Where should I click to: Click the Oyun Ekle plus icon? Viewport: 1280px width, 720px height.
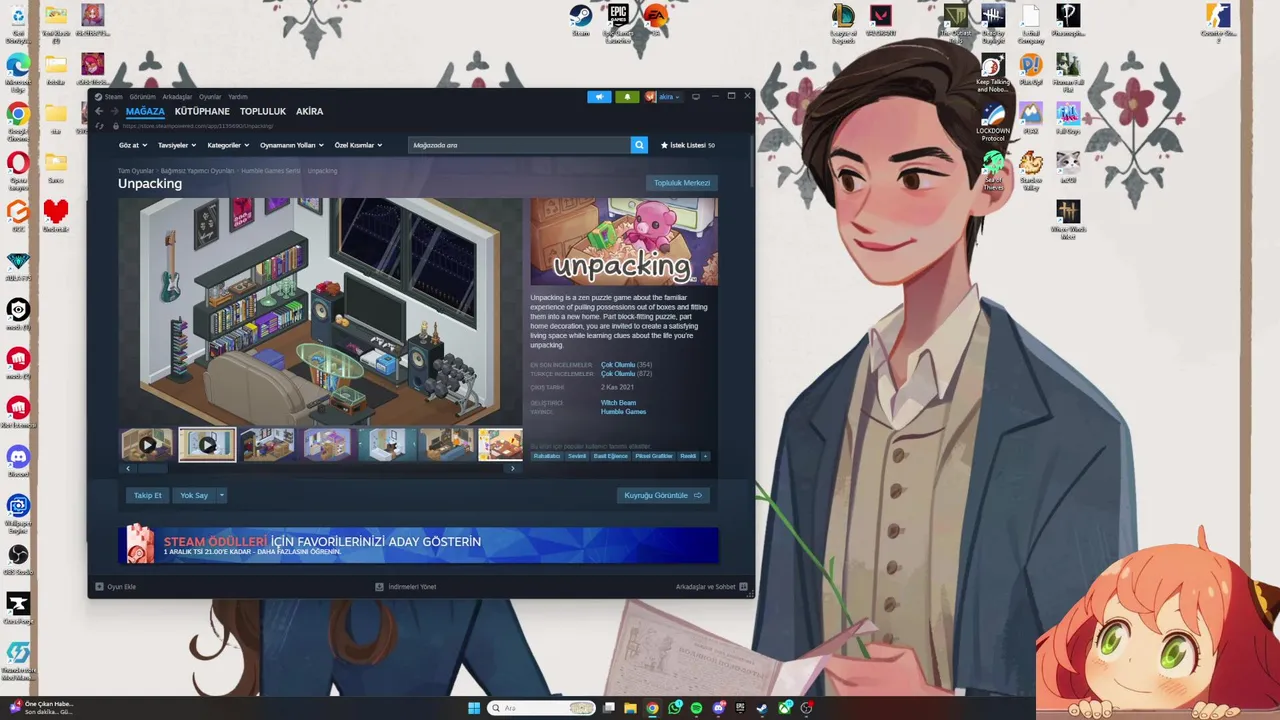click(x=99, y=587)
